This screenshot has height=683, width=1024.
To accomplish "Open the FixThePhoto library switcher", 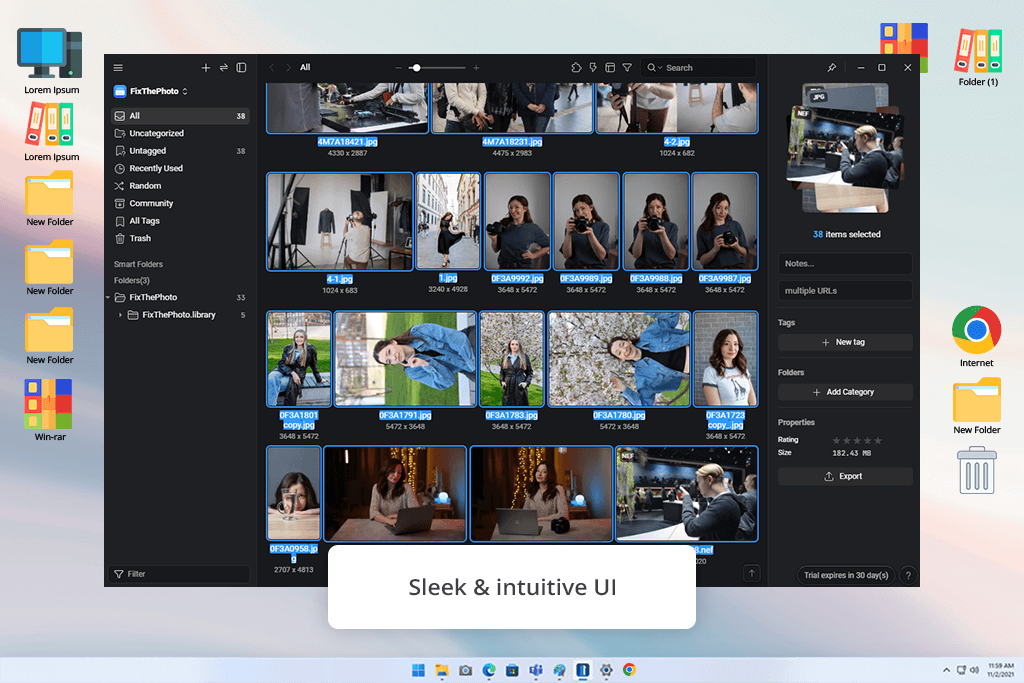I will pos(152,91).
